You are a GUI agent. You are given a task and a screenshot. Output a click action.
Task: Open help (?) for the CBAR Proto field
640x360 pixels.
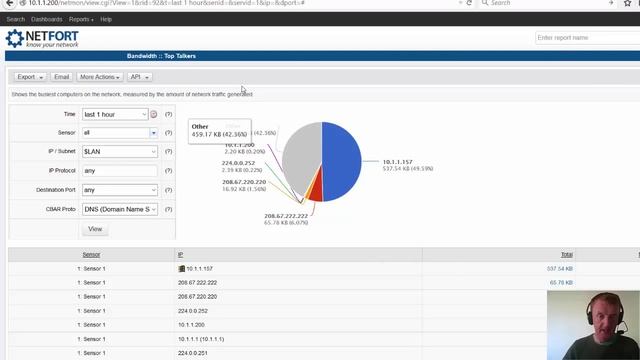tap(169, 209)
